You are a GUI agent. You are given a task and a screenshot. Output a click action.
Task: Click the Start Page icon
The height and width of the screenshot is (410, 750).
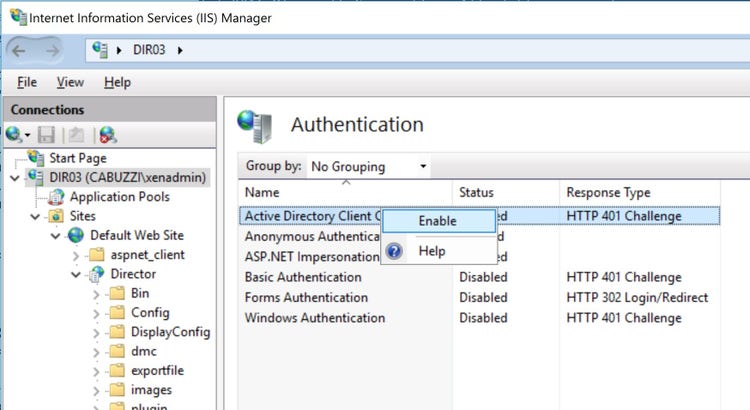tap(36, 157)
